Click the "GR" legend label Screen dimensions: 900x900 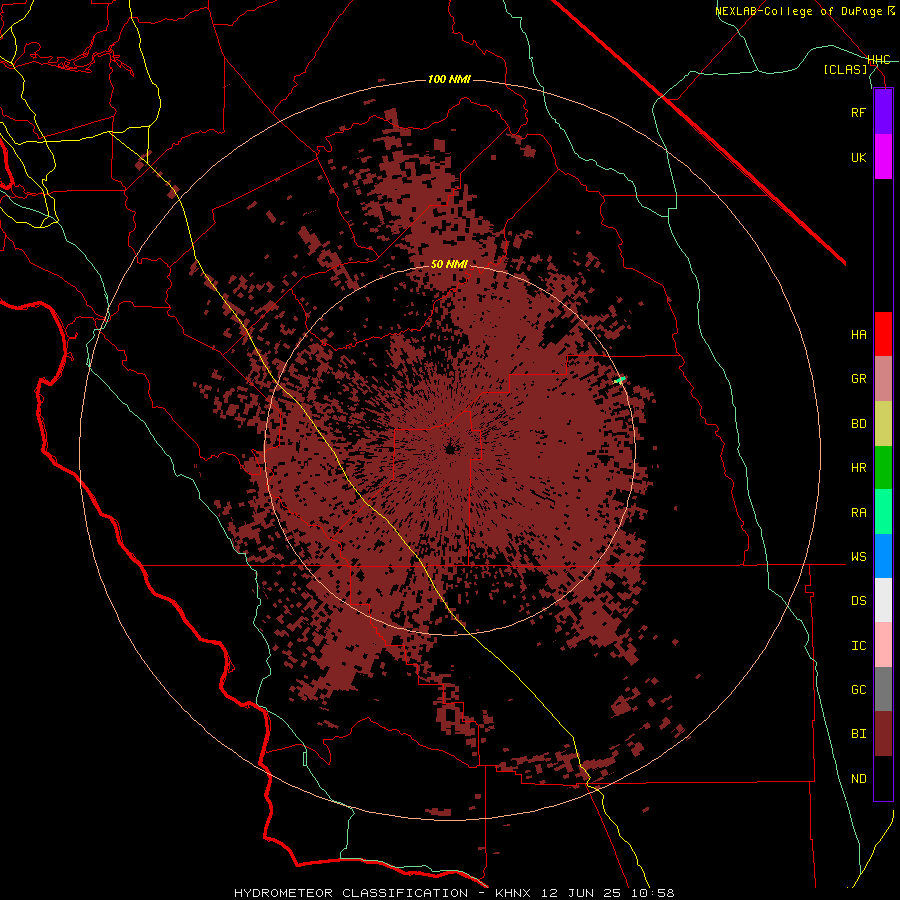pyautogui.click(x=858, y=379)
